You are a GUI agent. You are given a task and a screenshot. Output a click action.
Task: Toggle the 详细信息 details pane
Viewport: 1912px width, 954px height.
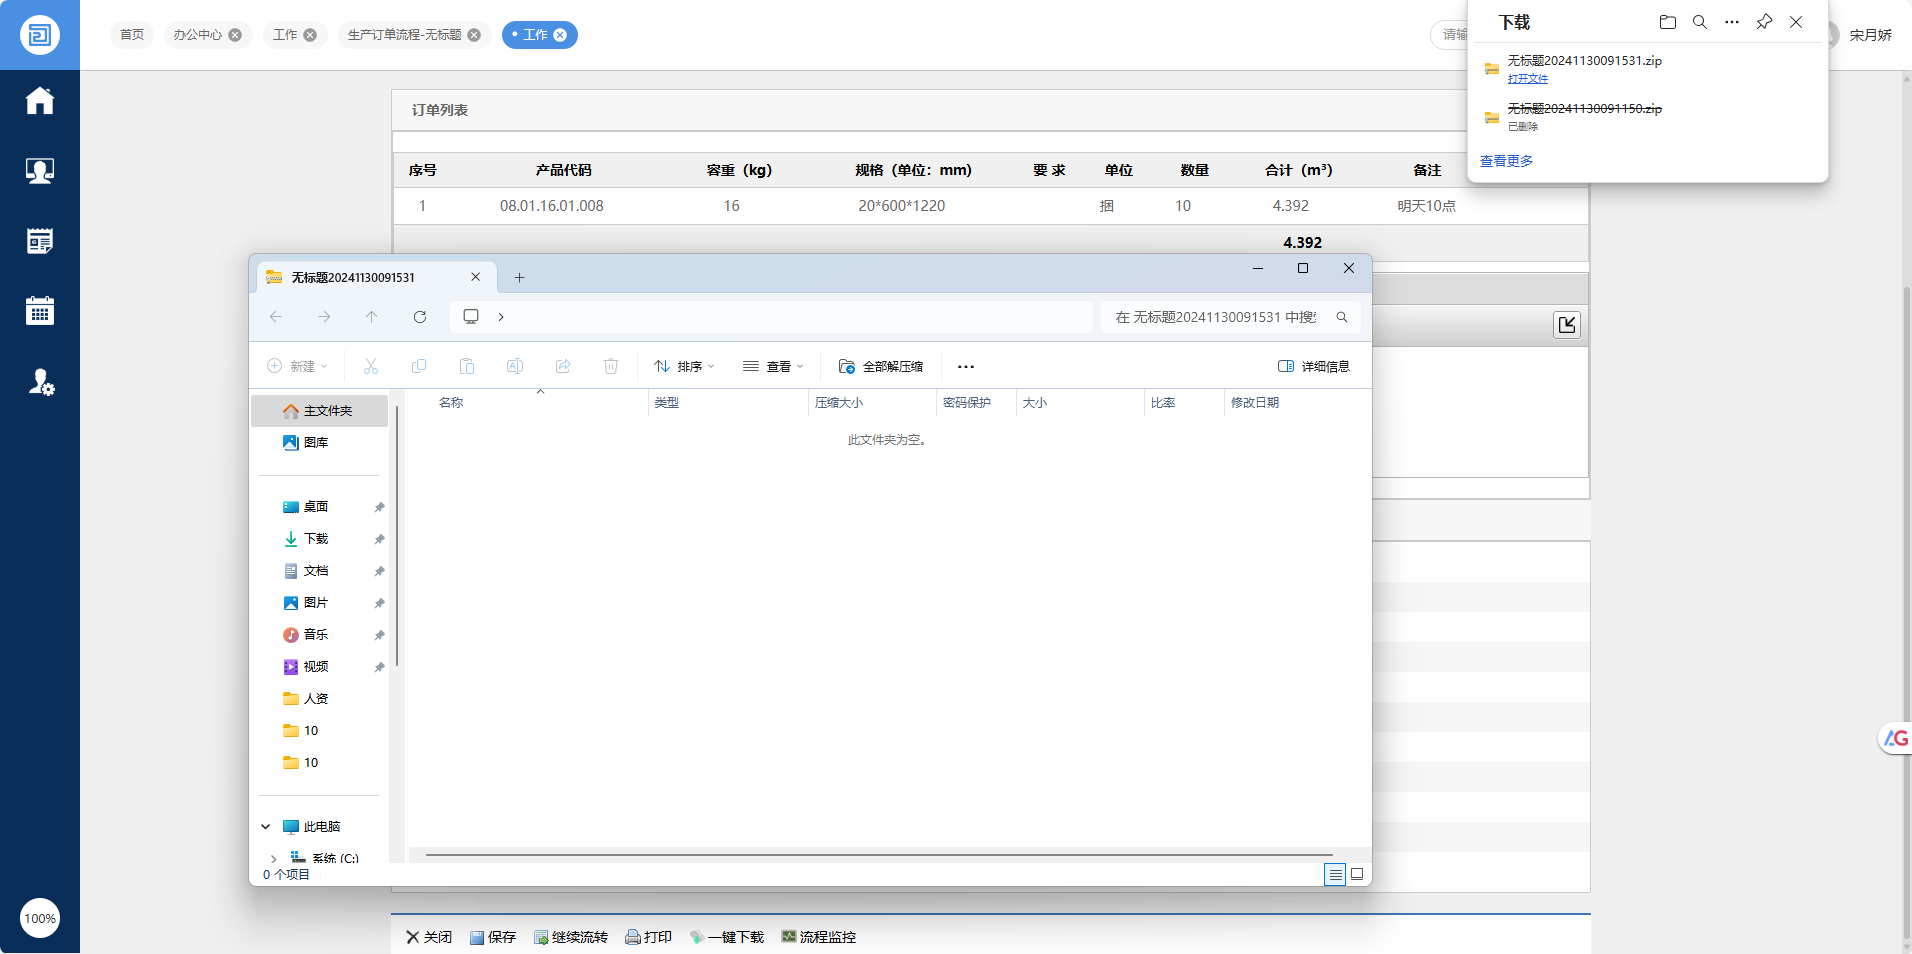tap(1314, 366)
